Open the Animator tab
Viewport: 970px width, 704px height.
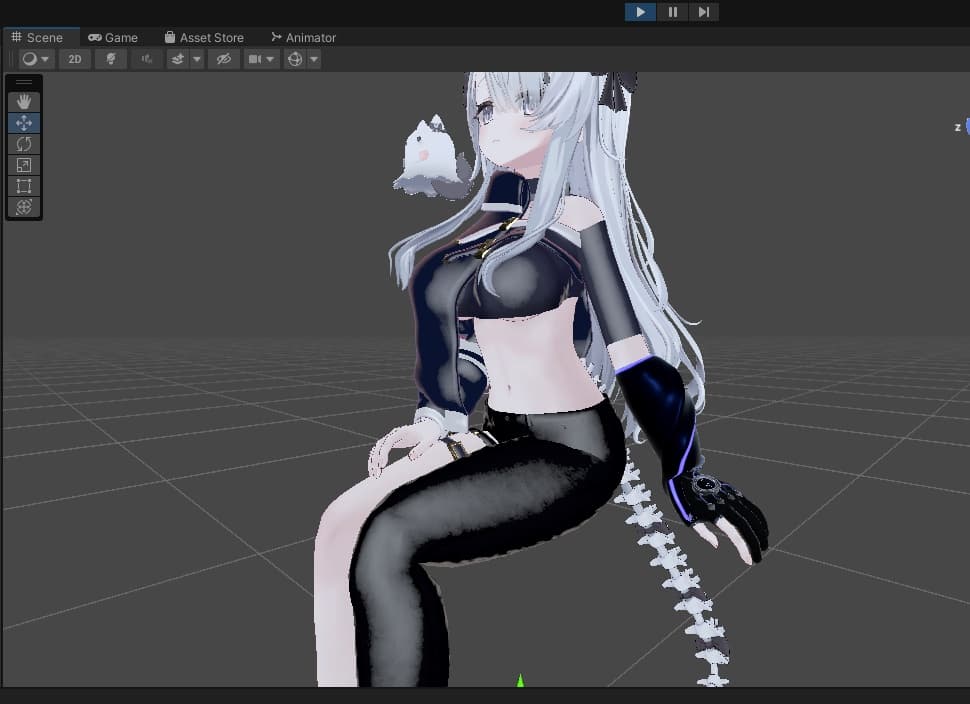(x=304, y=37)
